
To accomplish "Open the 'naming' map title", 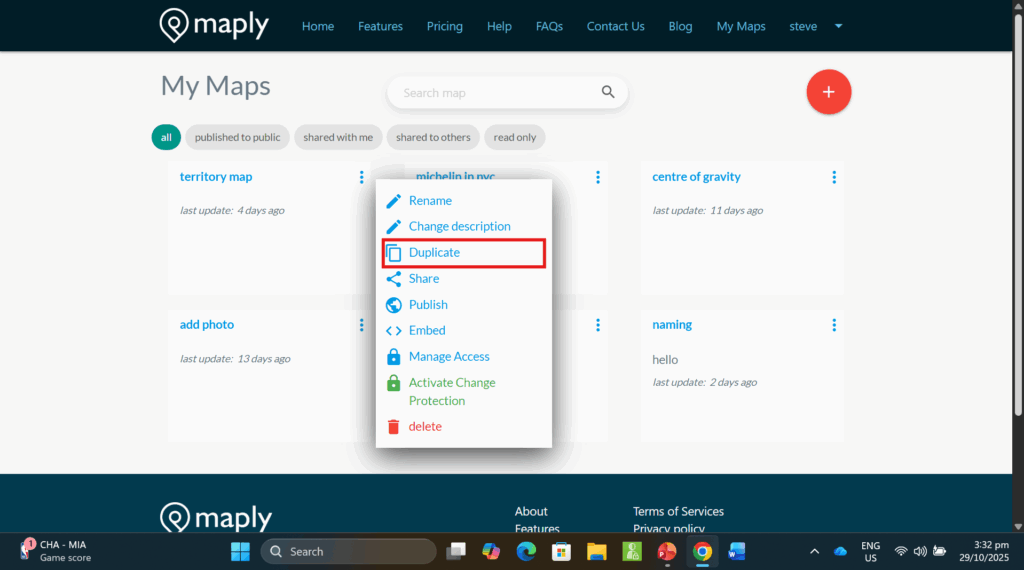I will point(672,325).
